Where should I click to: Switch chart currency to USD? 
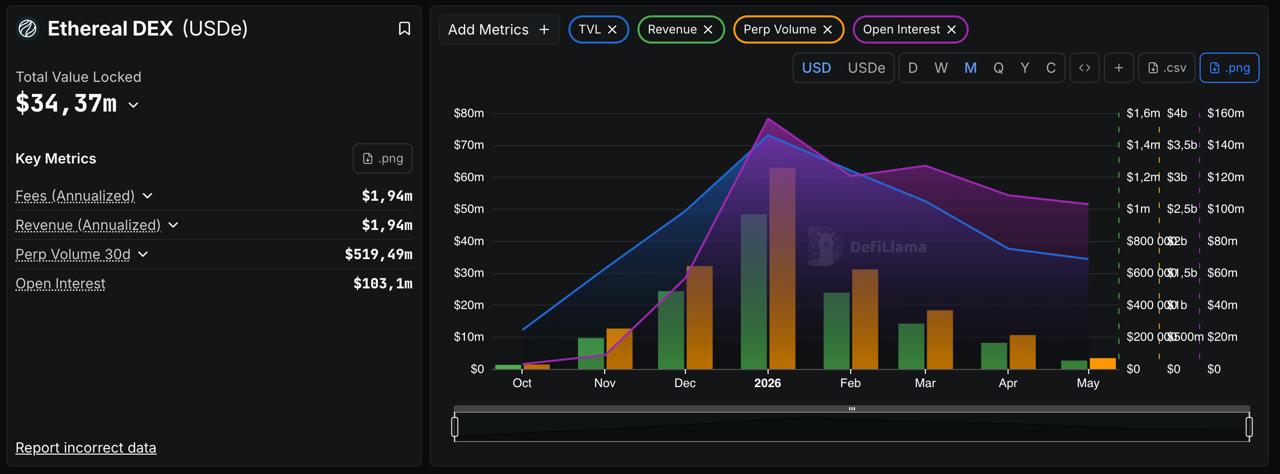pyautogui.click(x=816, y=68)
